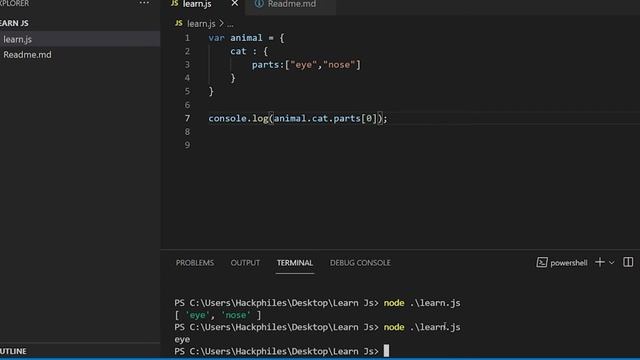The height and width of the screenshot is (360, 640).
Task: Select learn.js in the Explorer file tree
Action: (80, 39)
